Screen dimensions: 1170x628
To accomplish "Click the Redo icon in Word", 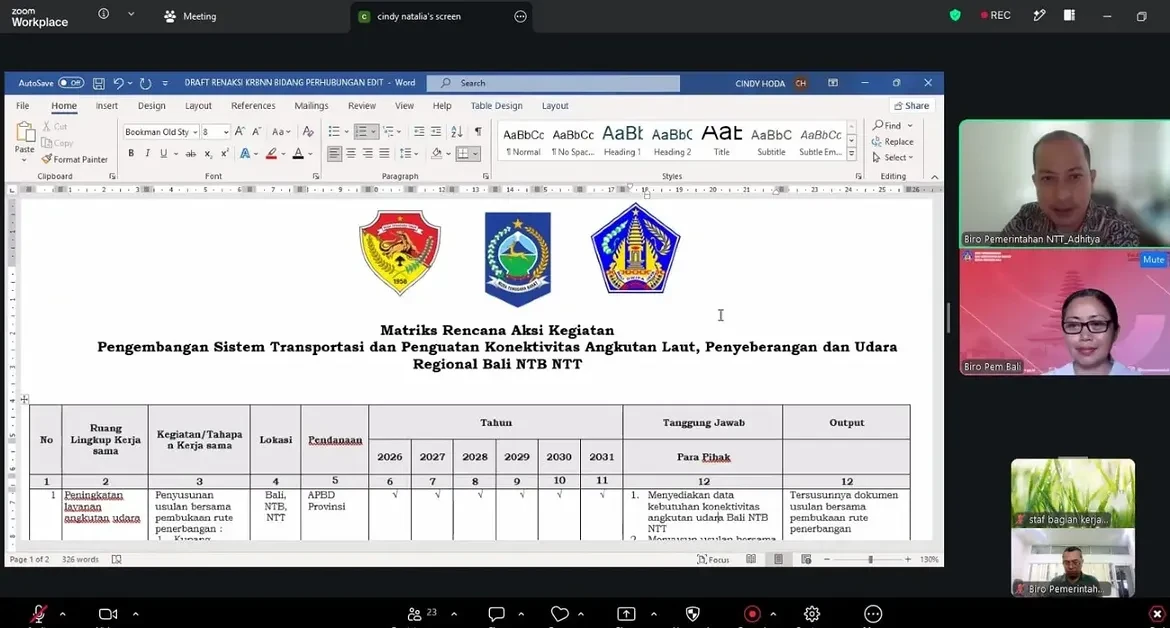I will 146,84.
